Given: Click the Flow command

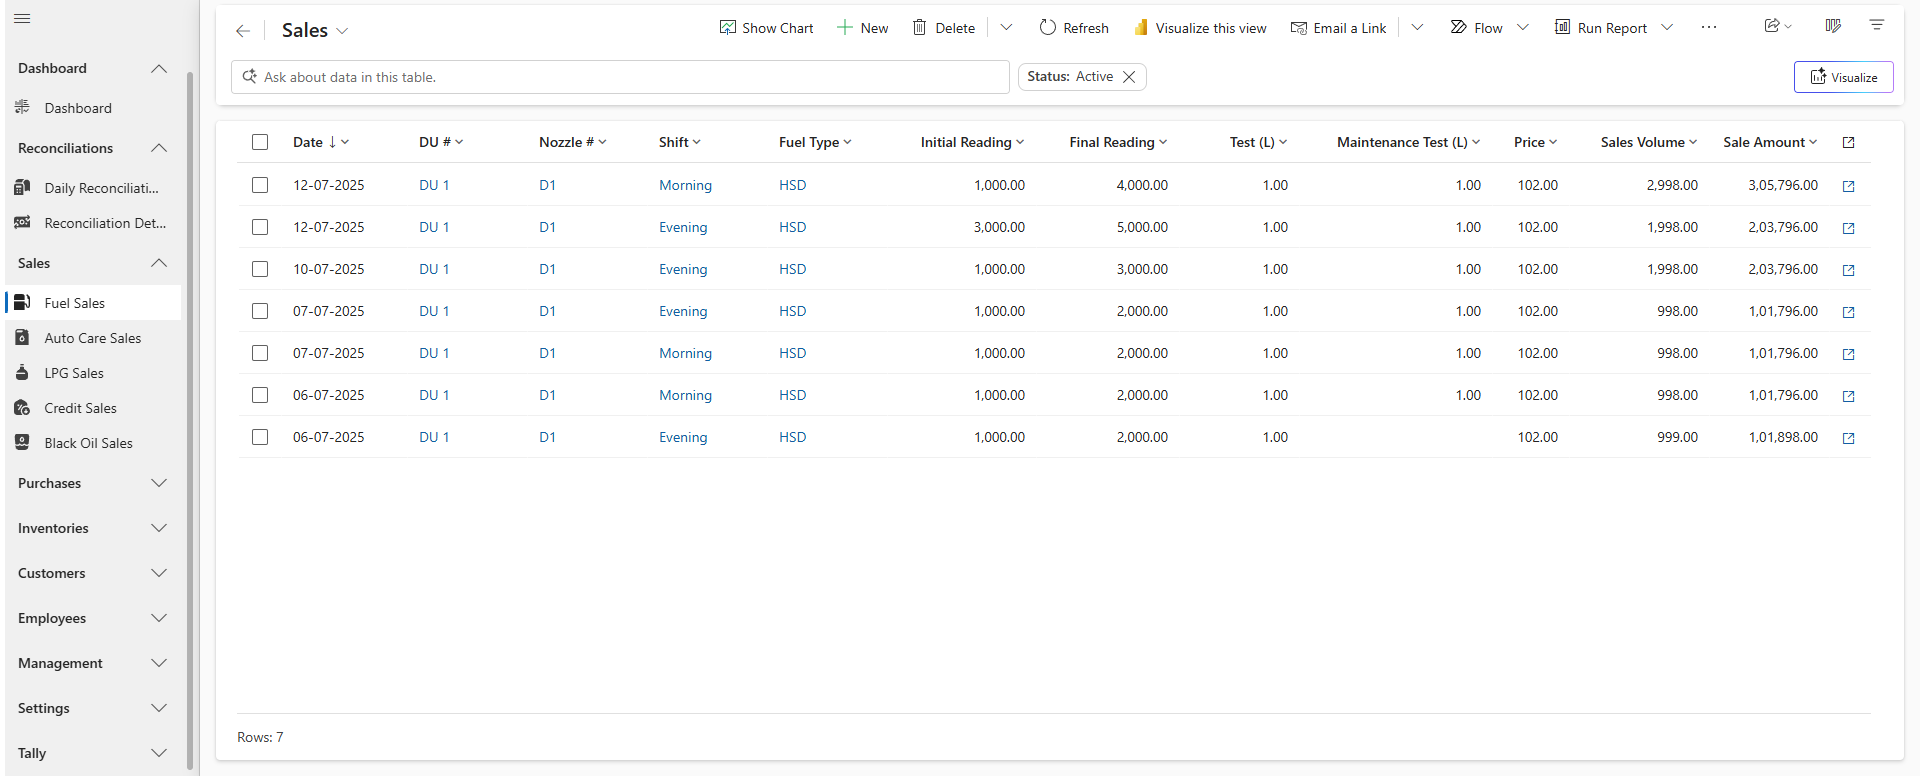Looking at the screenshot, I should tap(1476, 28).
